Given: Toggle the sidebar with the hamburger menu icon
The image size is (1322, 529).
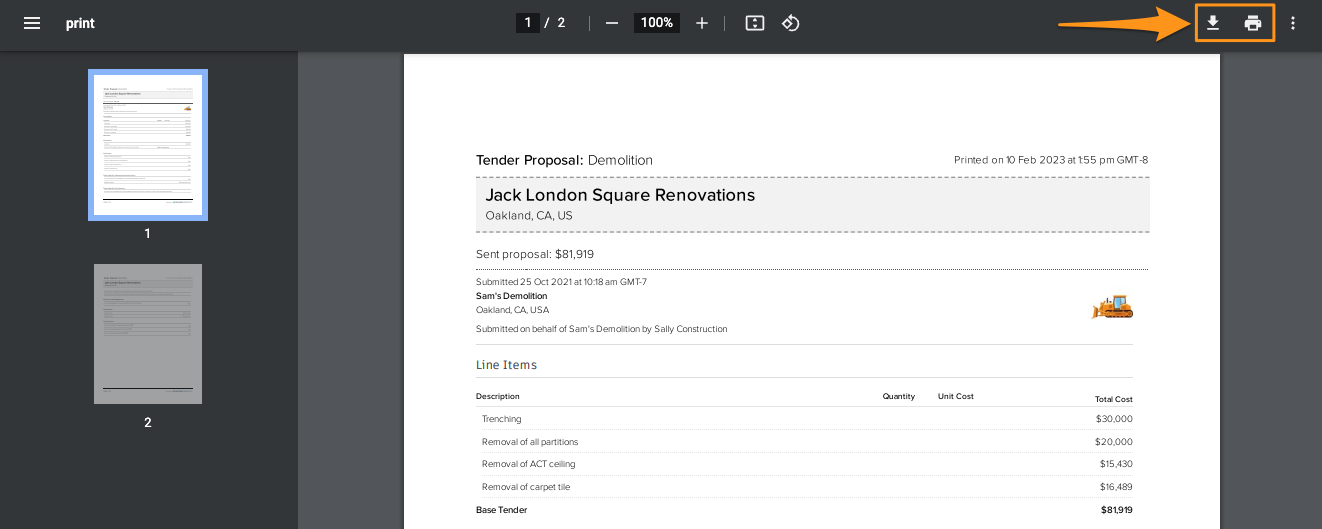Looking at the screenshot, I should [x=32, y=23].
